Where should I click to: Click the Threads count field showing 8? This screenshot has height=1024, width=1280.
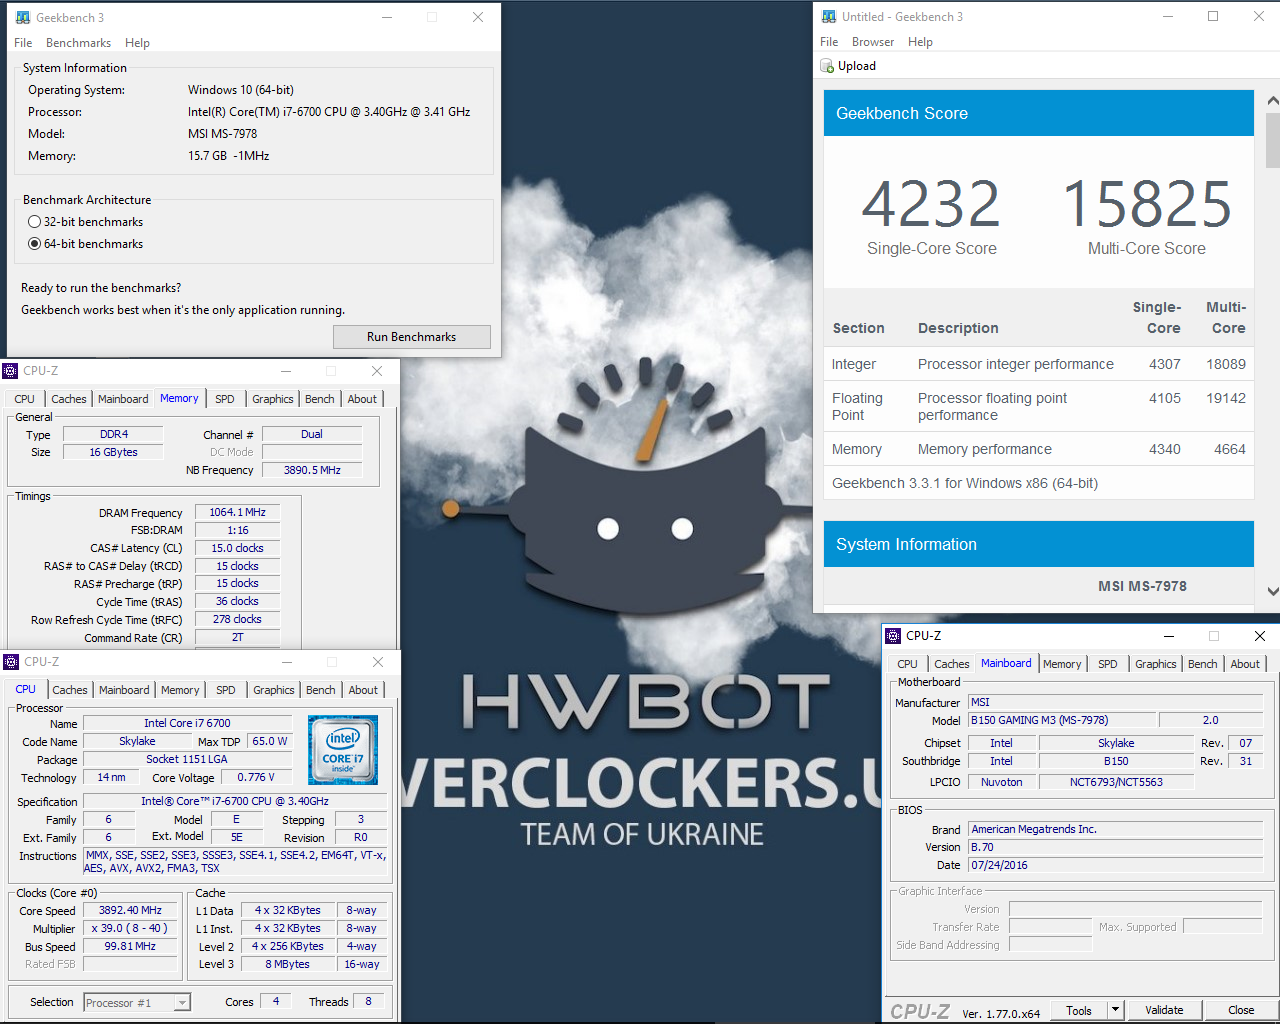tap(368, 1001)
